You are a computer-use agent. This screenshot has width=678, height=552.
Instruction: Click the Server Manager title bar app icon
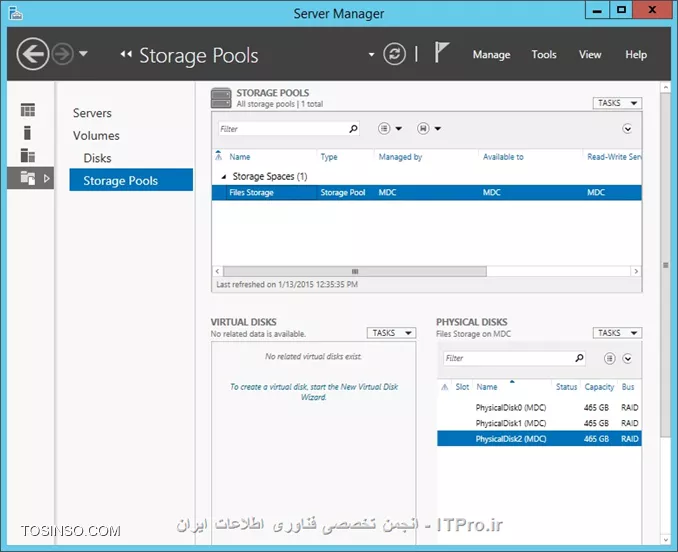(16, 13)
